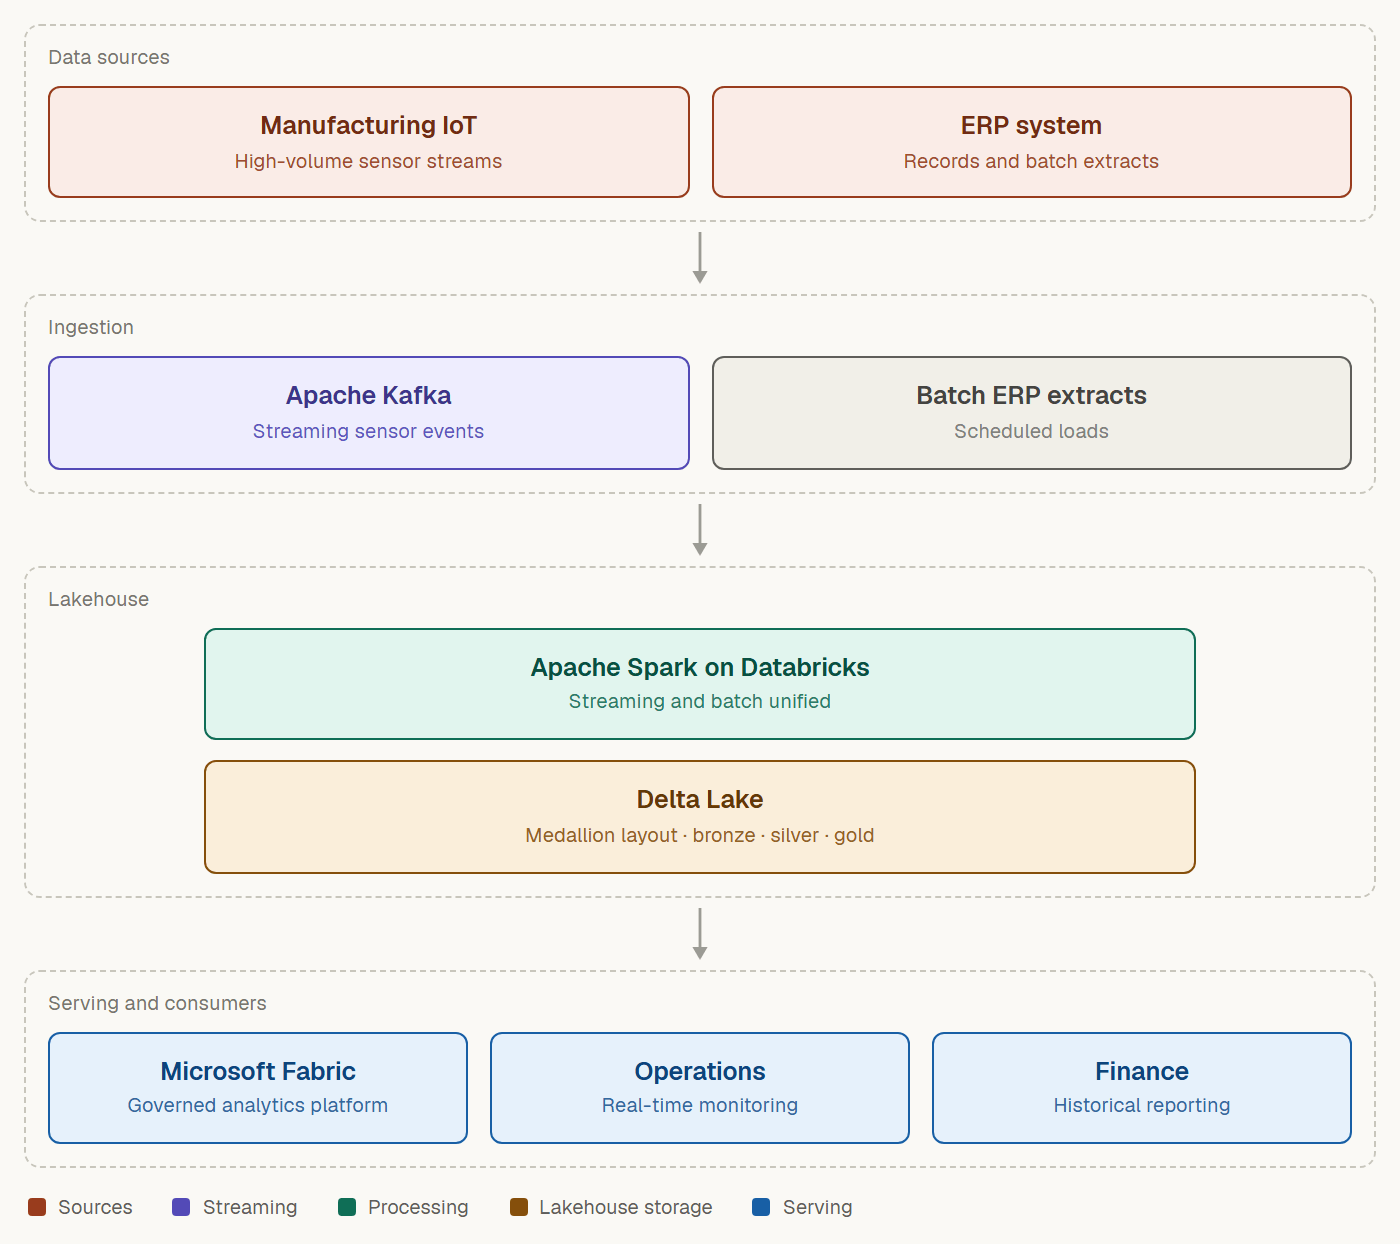Click the "Lakehouse" group label

coord(99,599)
